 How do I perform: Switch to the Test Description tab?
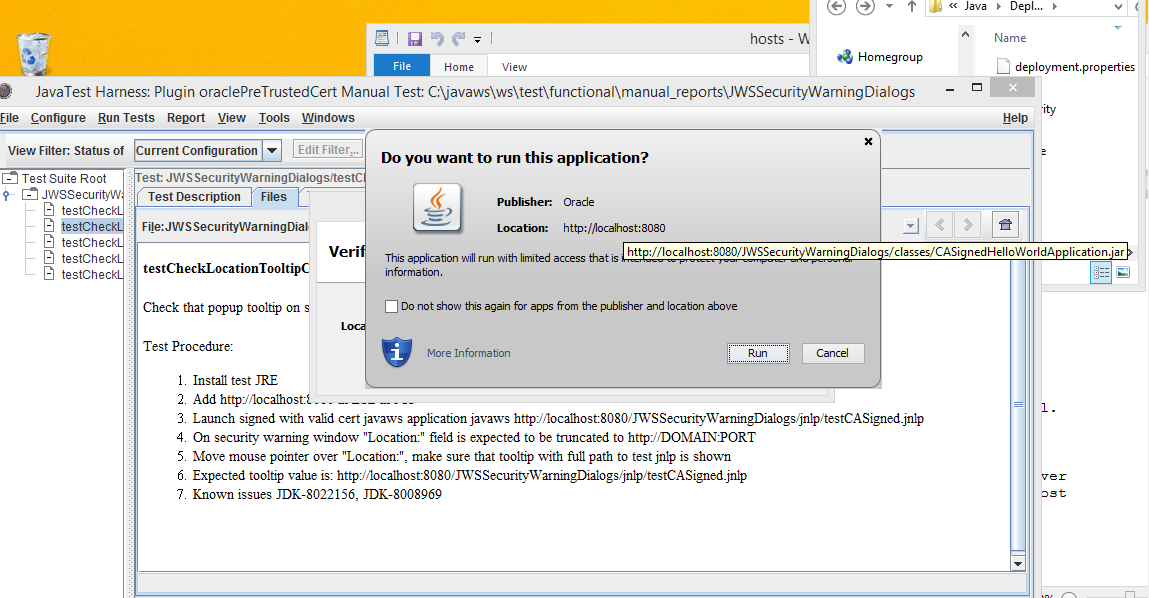pos(194,197)
